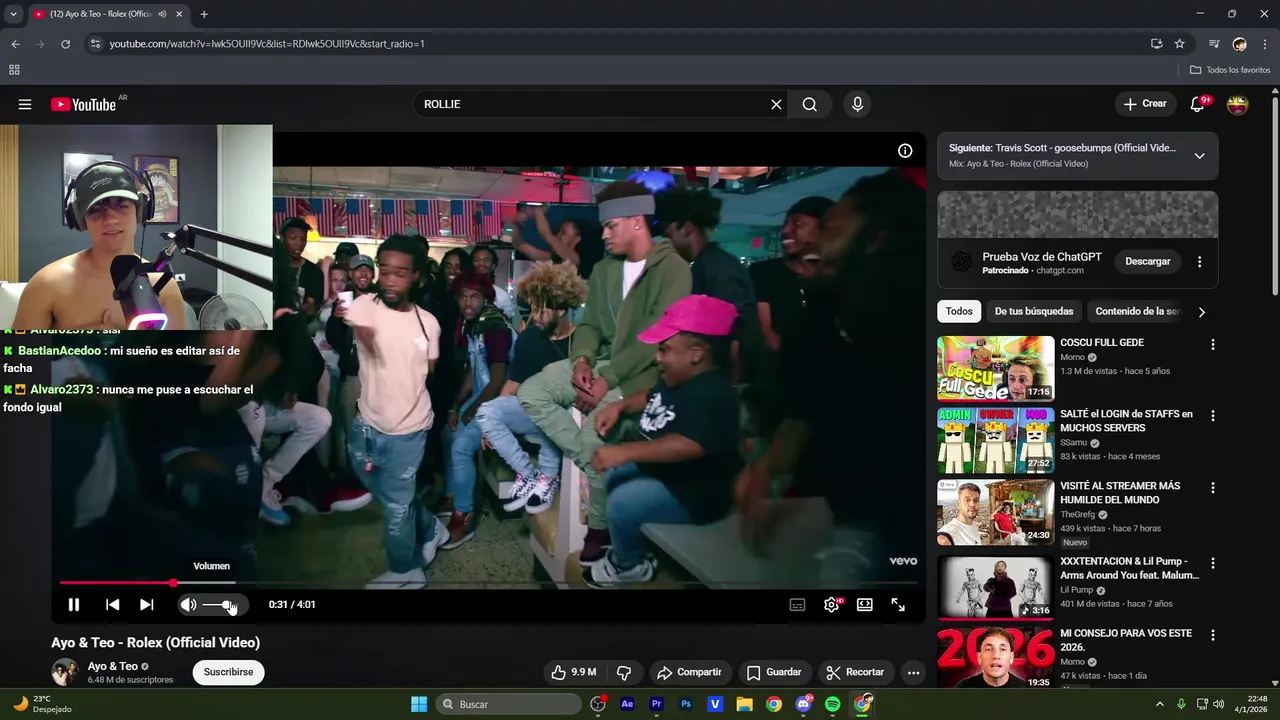Open options menu on the ChatGPT ad
The height and width of the screenshot is (720, 1280).
[x=1199, y=261]
